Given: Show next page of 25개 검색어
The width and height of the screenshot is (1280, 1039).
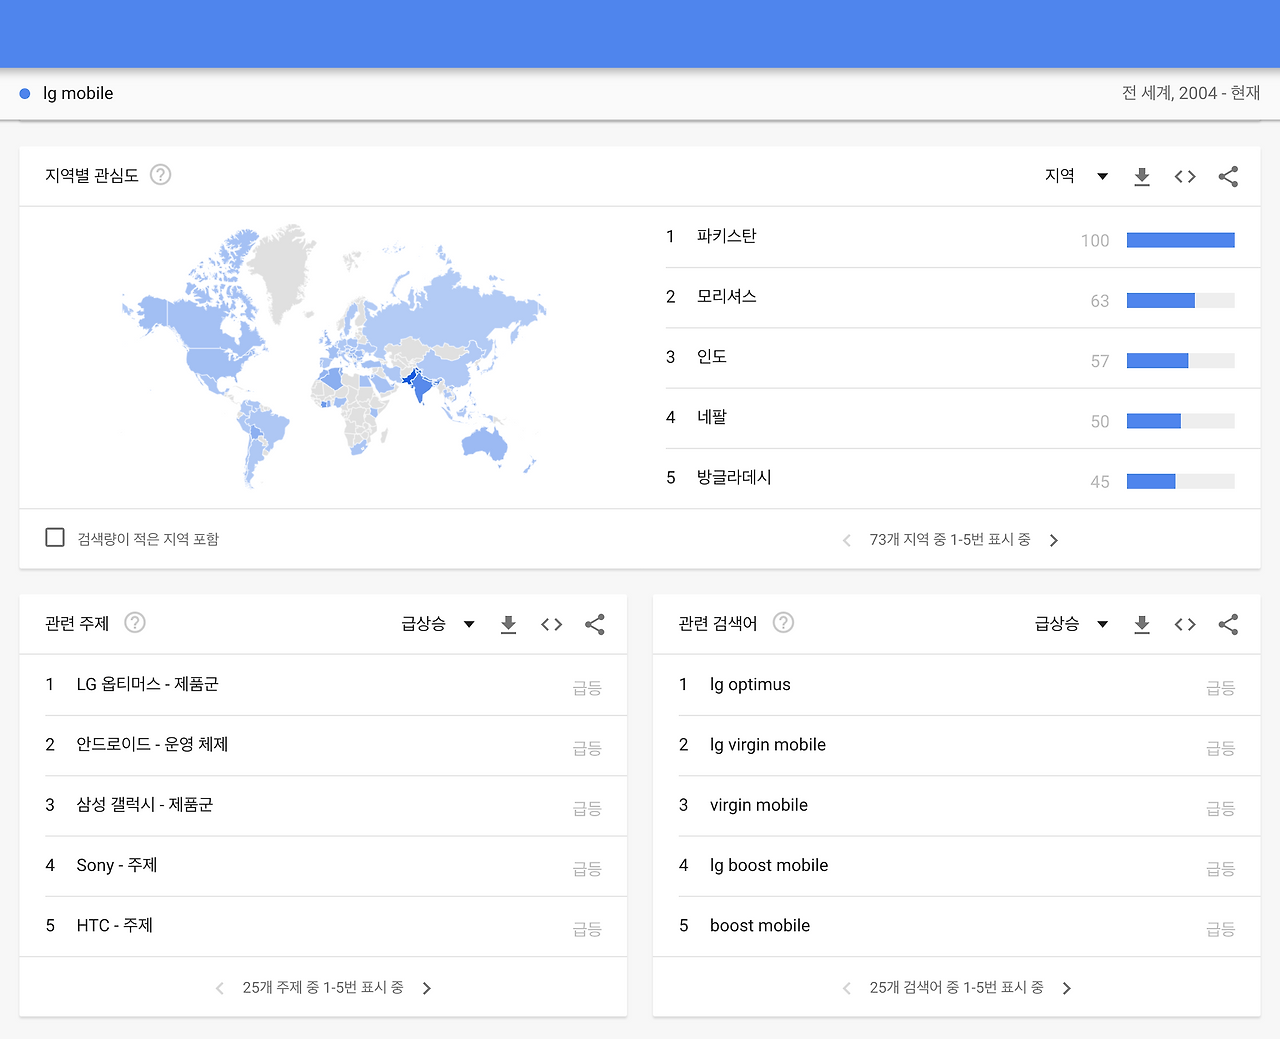Looking at the screenshot, I should point(1067,988).
